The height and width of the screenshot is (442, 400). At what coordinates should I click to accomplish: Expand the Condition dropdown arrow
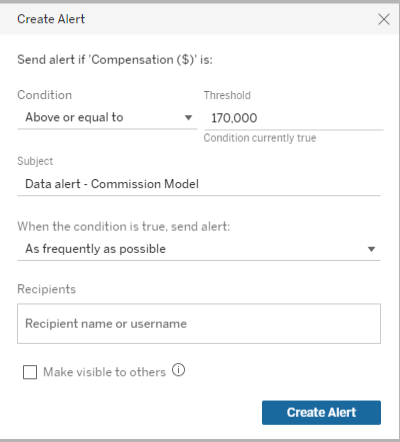pos(188,117)
